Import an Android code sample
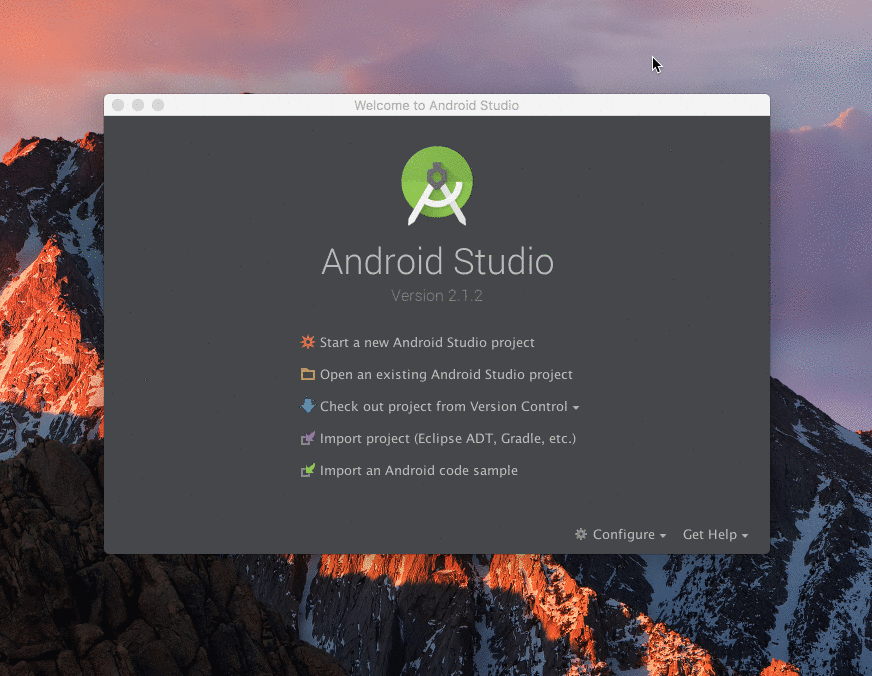This screenshot has height=676, width=872. click(418, 470)
